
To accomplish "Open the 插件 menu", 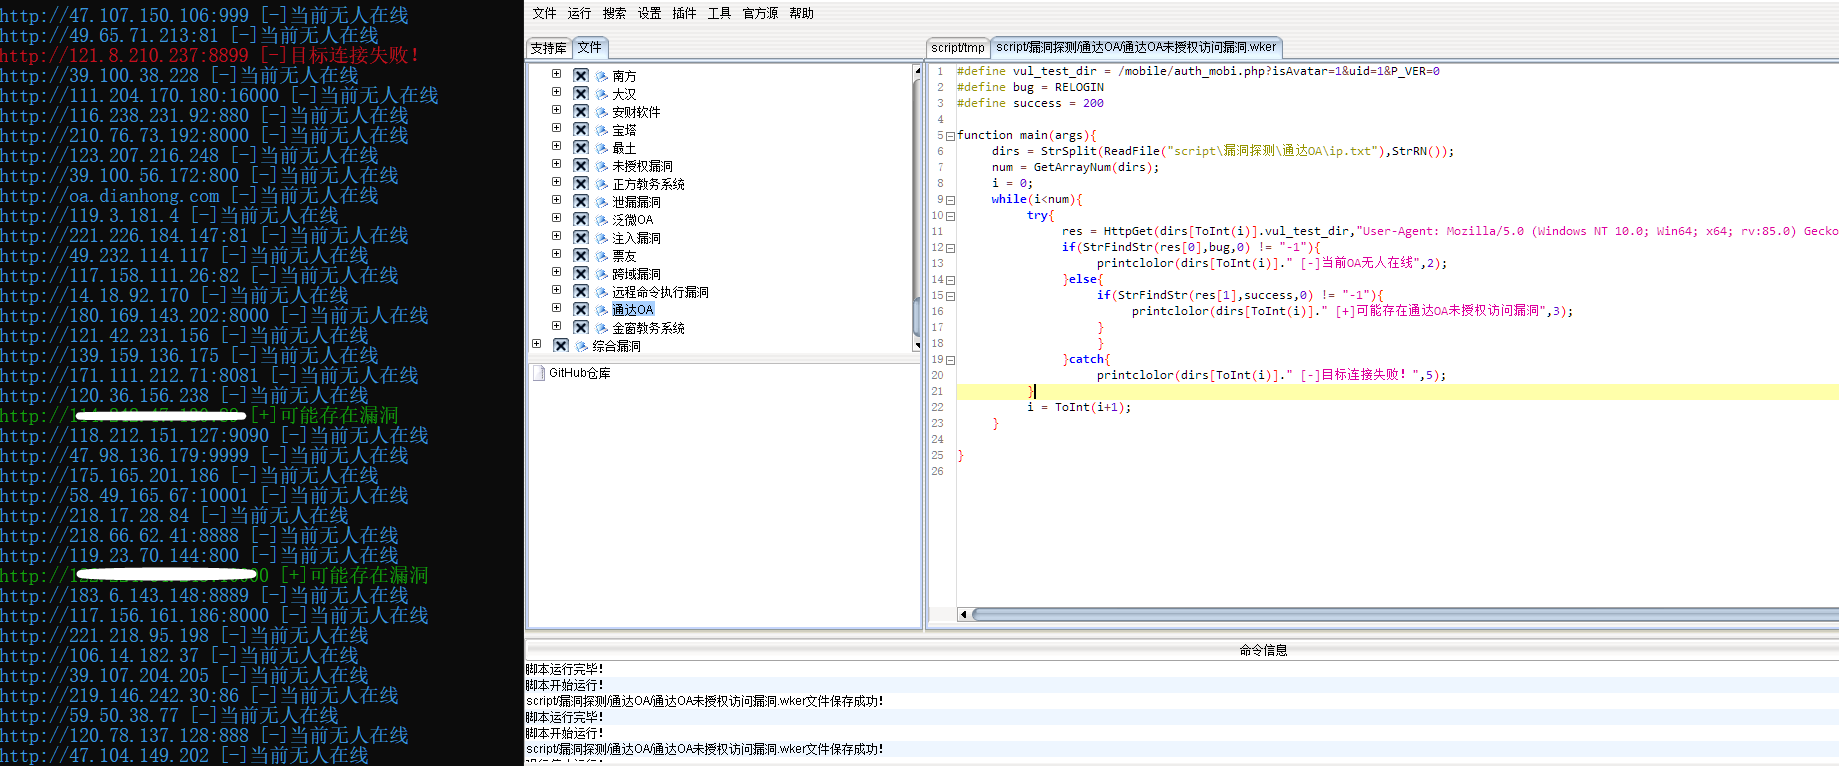I will tap(684, 13).
